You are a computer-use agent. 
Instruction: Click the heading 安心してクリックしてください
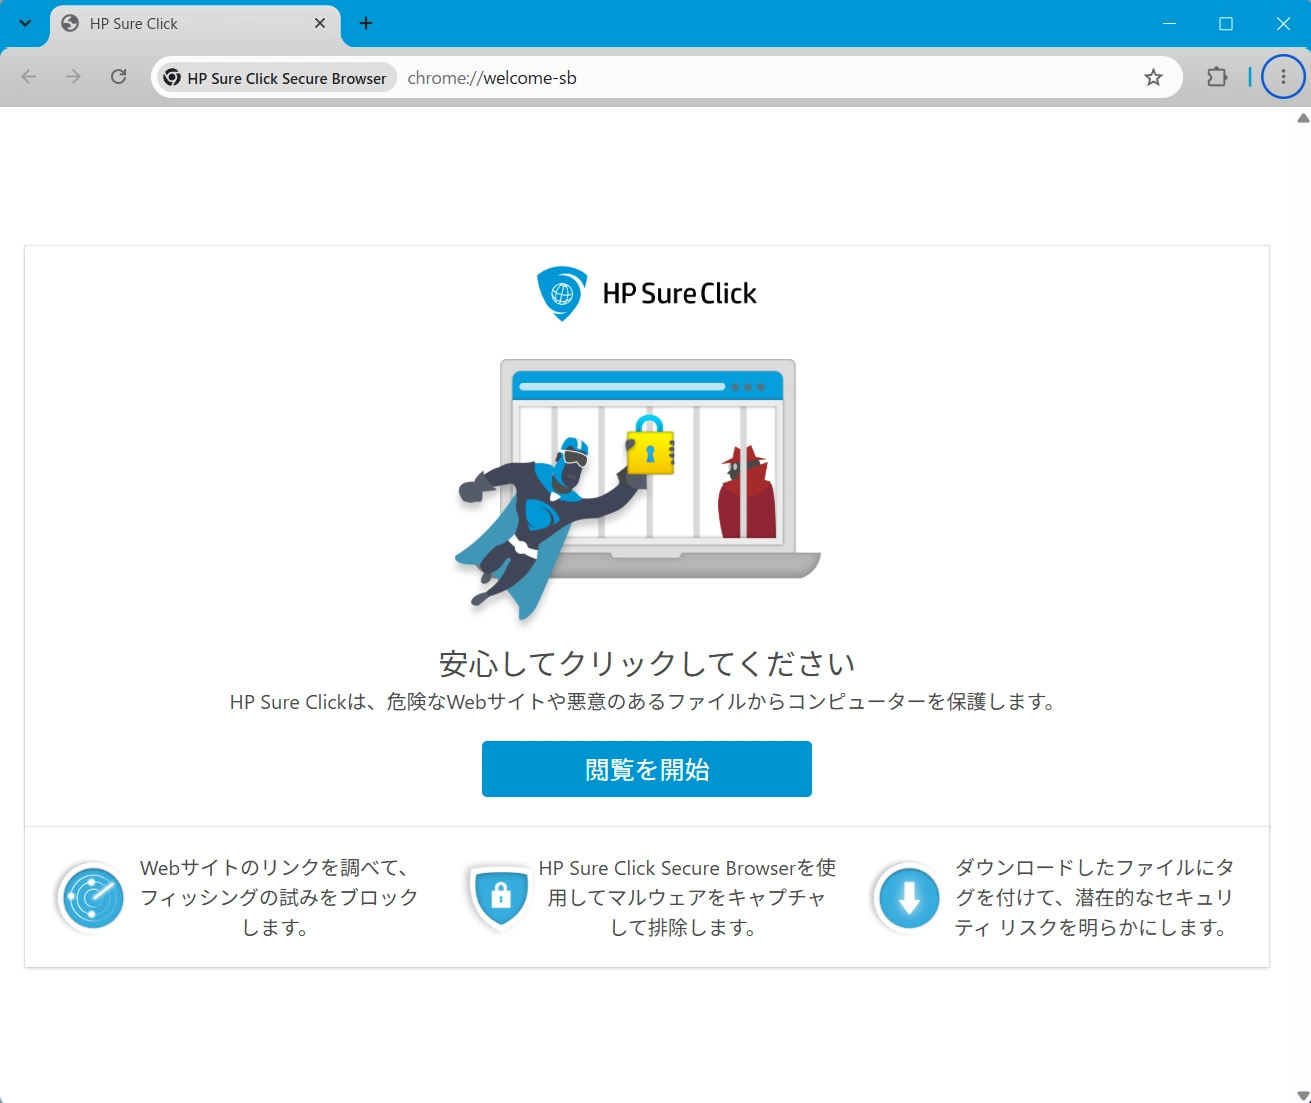pos(647,663)
